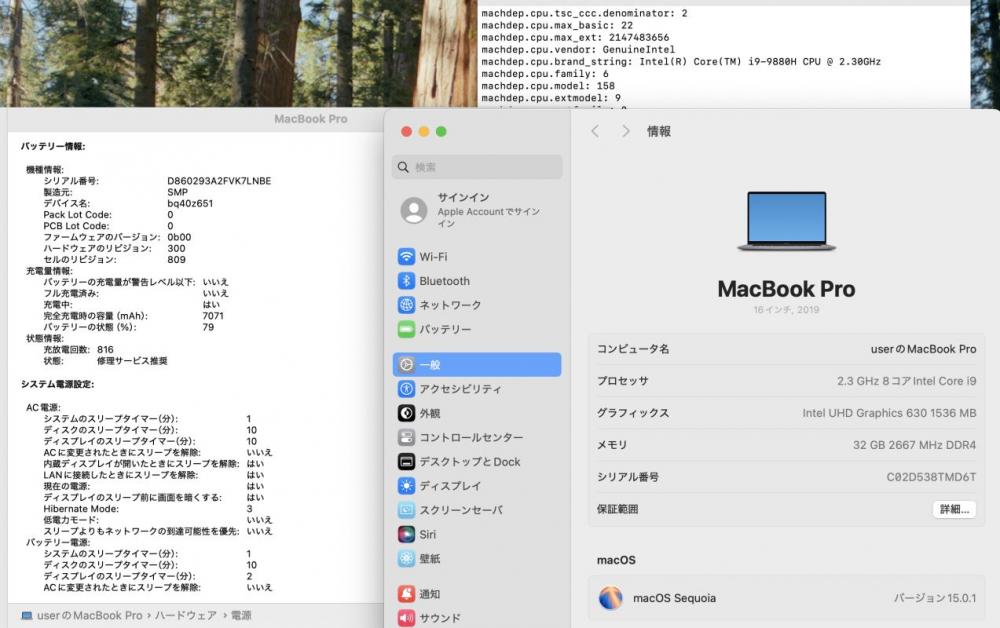Click the red close button of System Settings
The image size is (1000, 628).
pos(406,131)
